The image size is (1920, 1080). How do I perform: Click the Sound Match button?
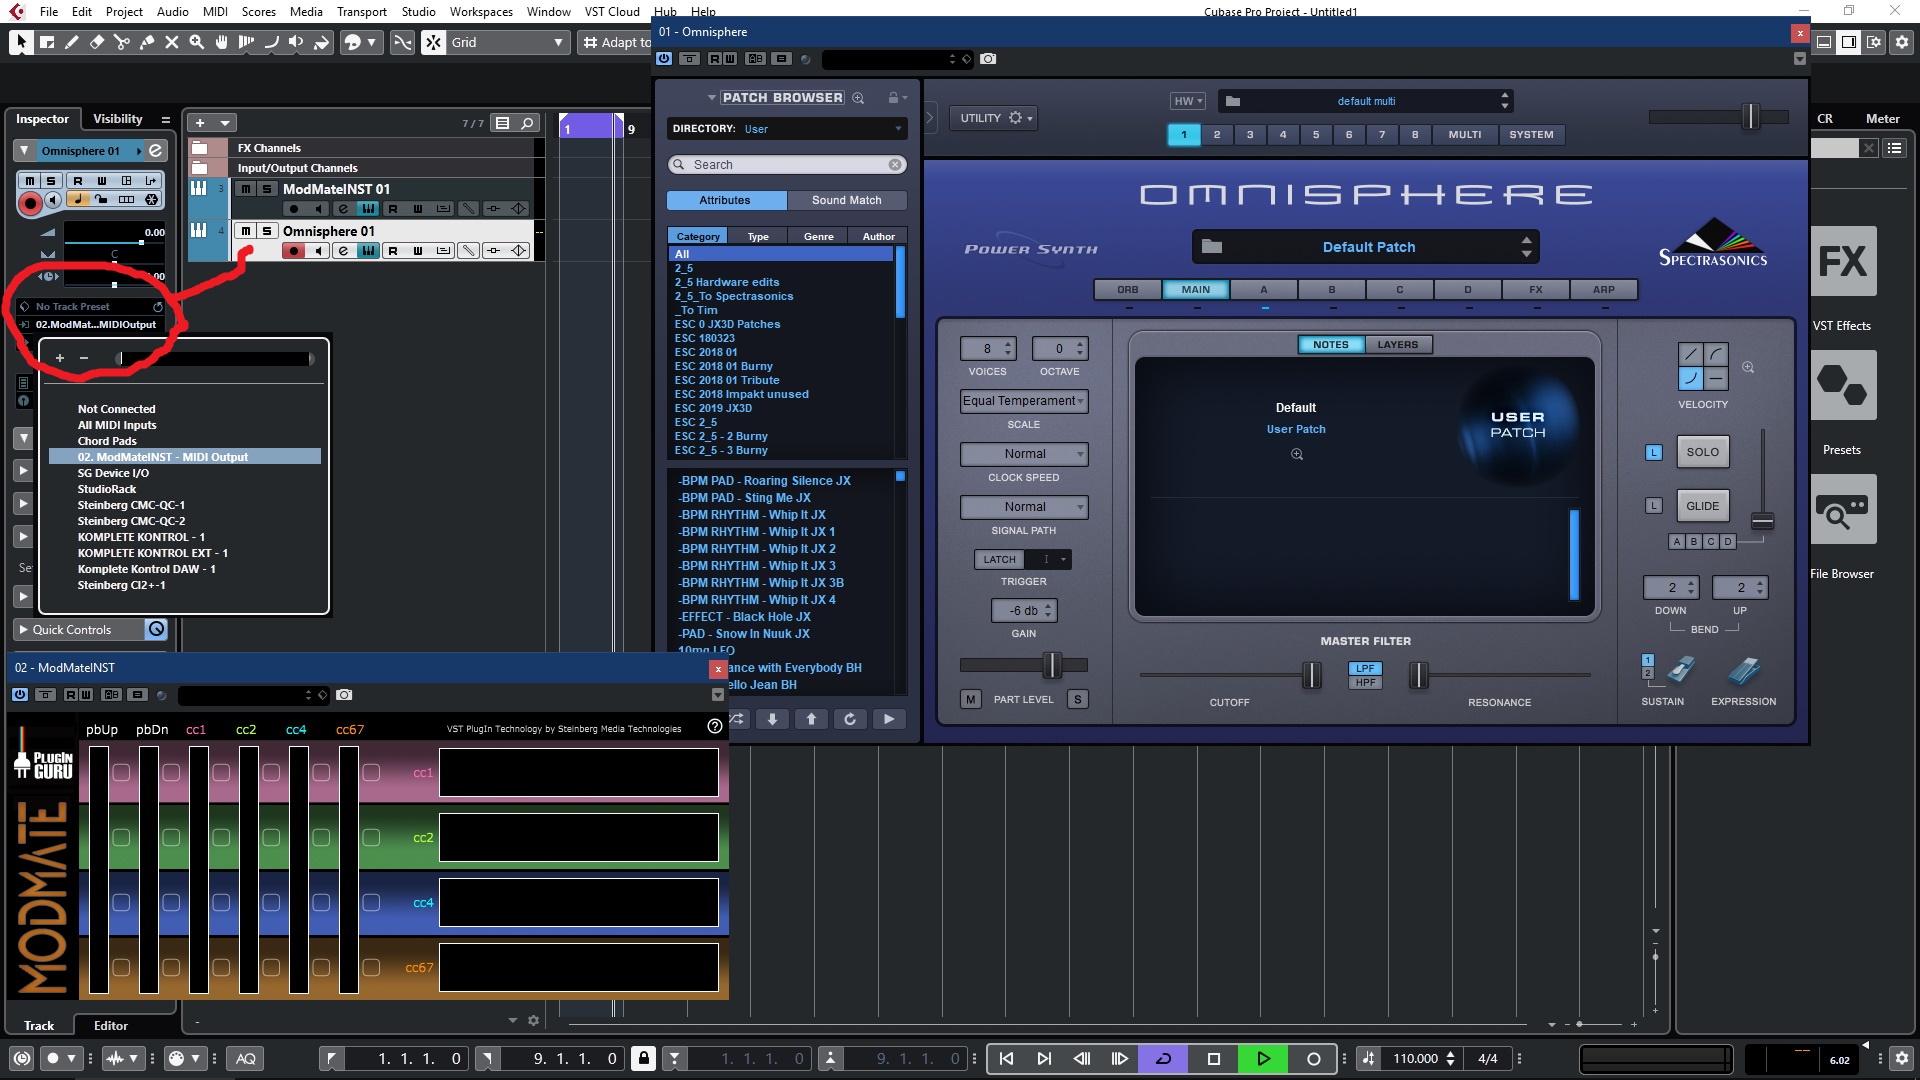tap(846, 200)
